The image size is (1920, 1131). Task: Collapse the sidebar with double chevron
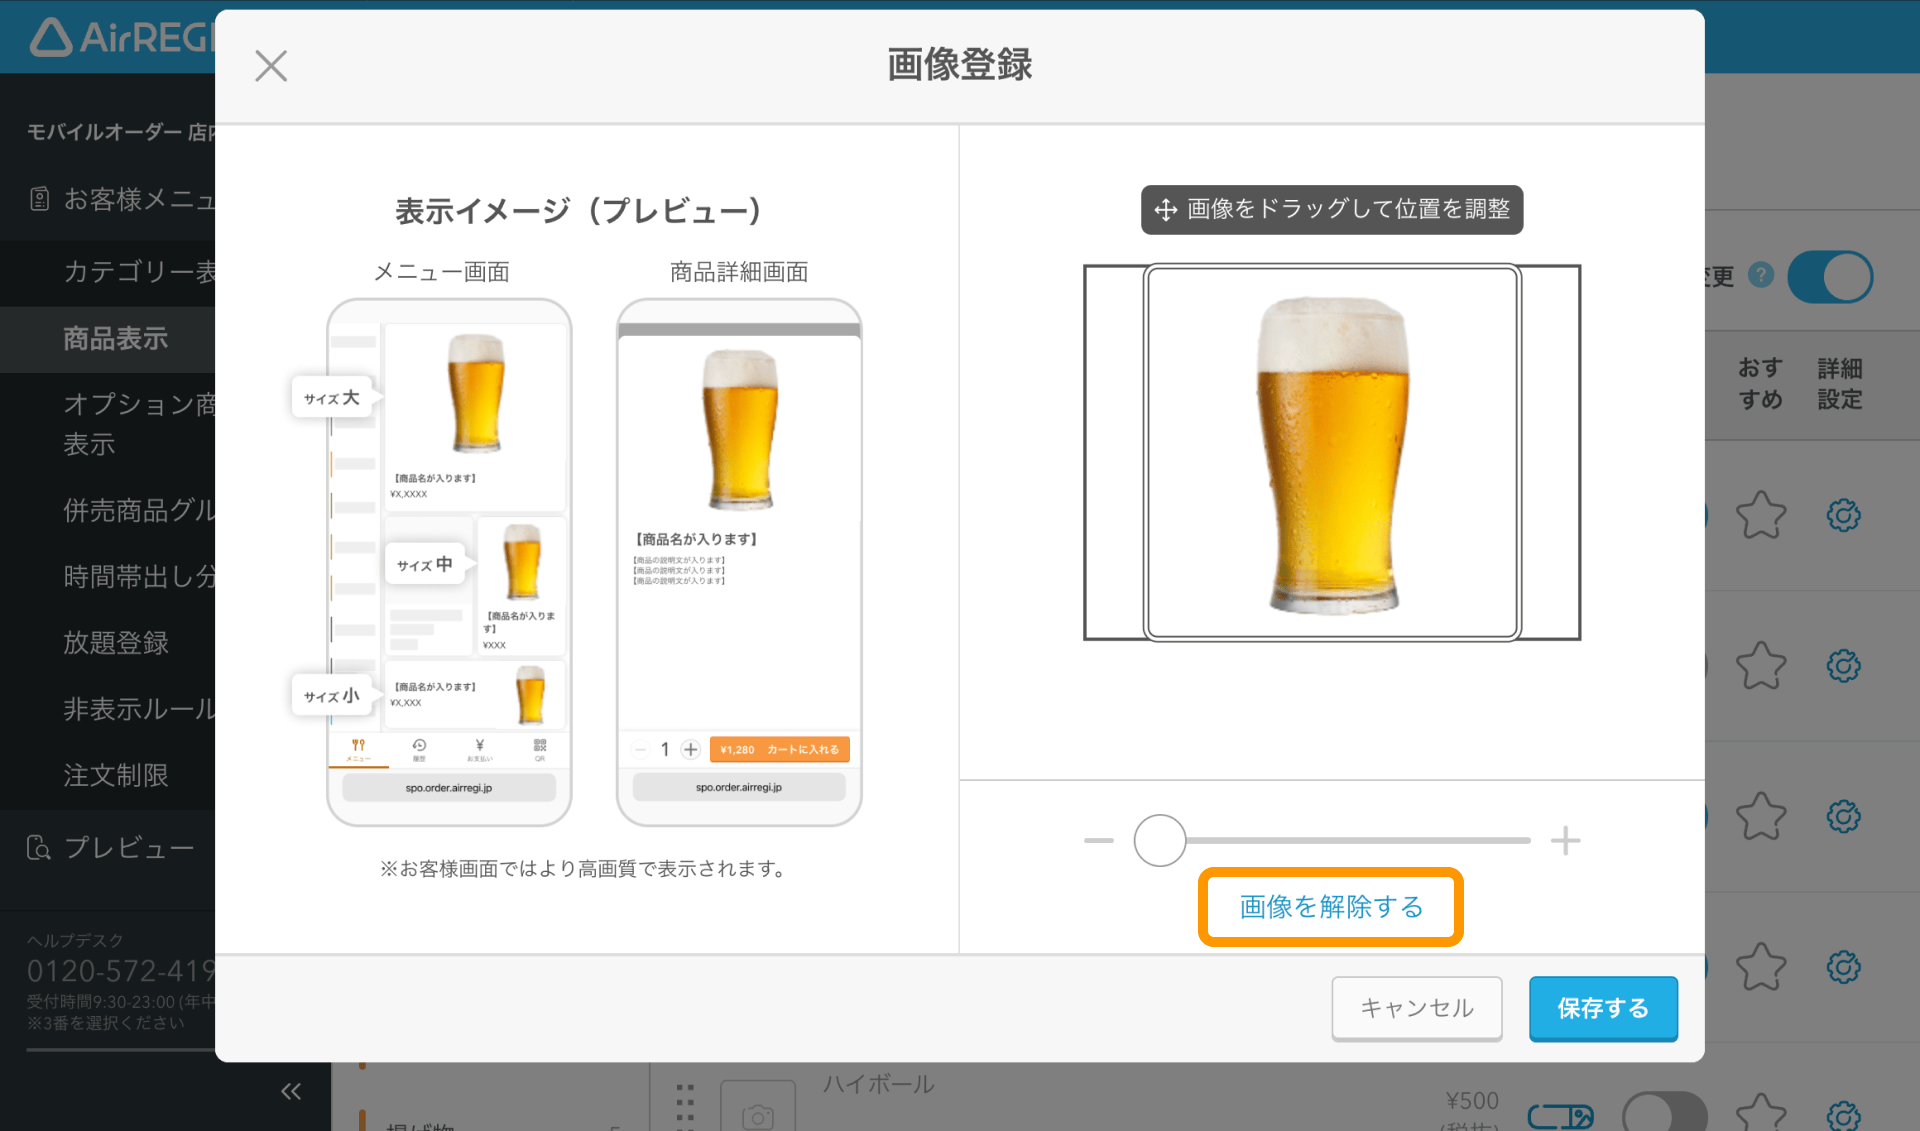(x=291, y=1091)
